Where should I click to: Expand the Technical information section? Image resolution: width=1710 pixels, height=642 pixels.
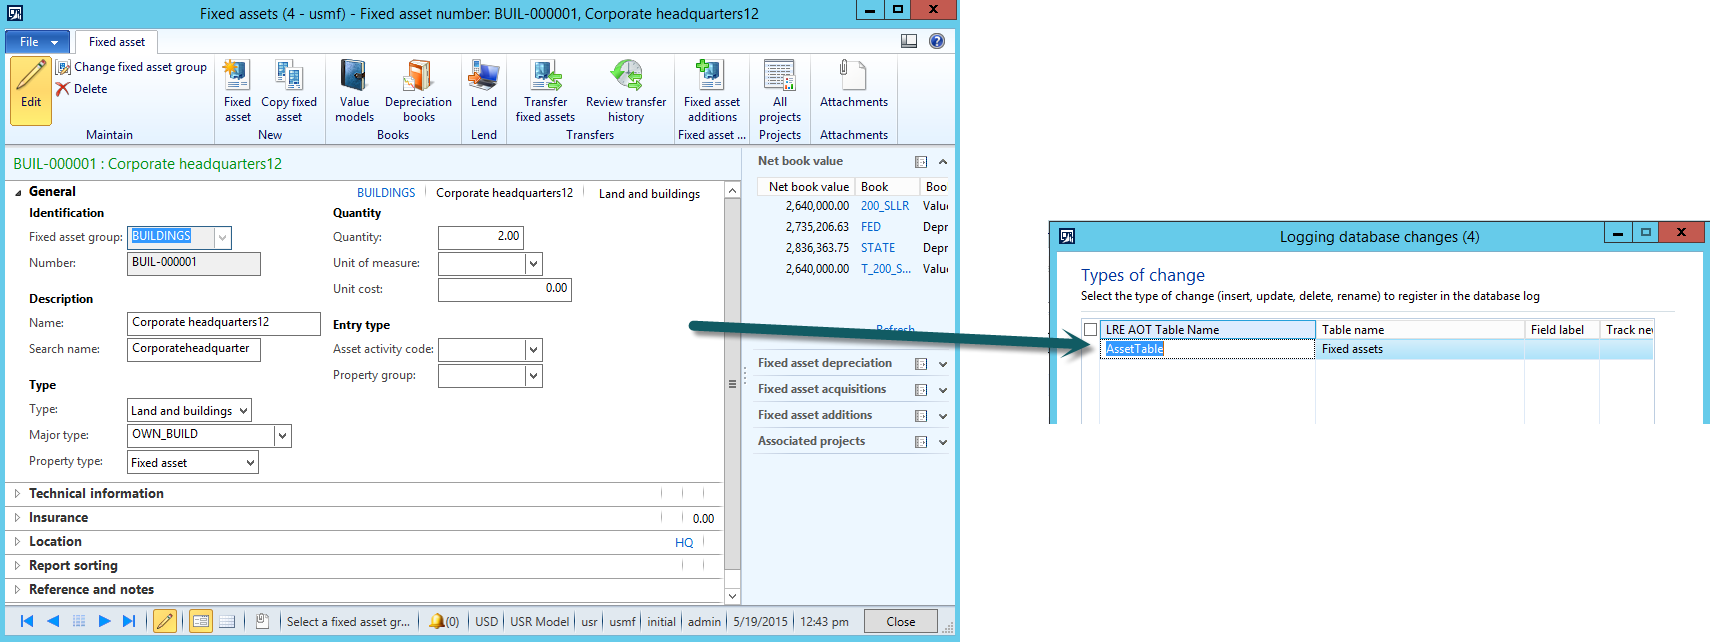96,493
